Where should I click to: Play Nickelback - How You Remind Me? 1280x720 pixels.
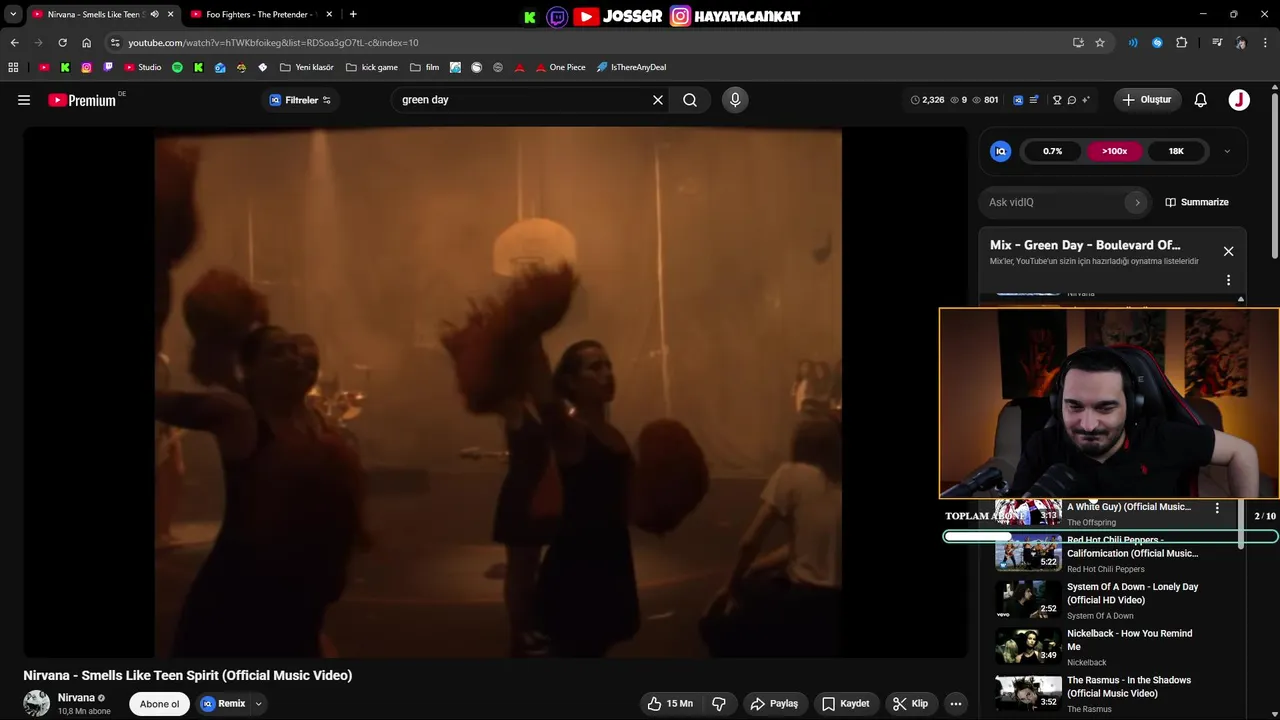tap(1110, 647)
